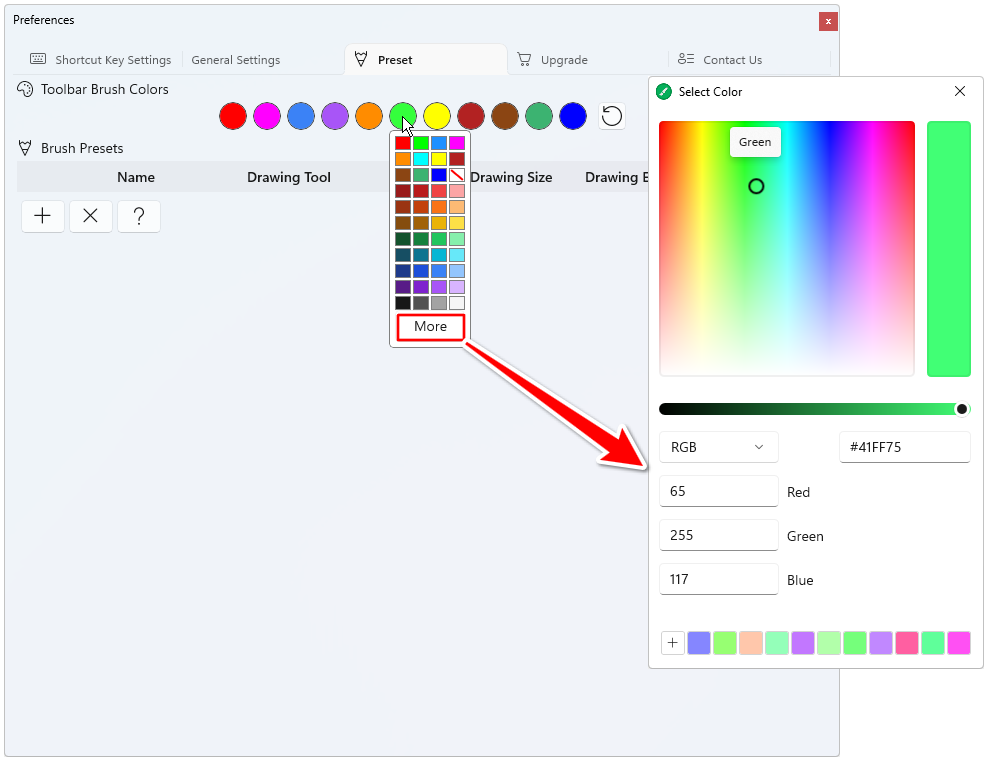This screenshot has width=989, height=762.
Task: Choose the peach saved swatch
Action: tap(751, 643)
